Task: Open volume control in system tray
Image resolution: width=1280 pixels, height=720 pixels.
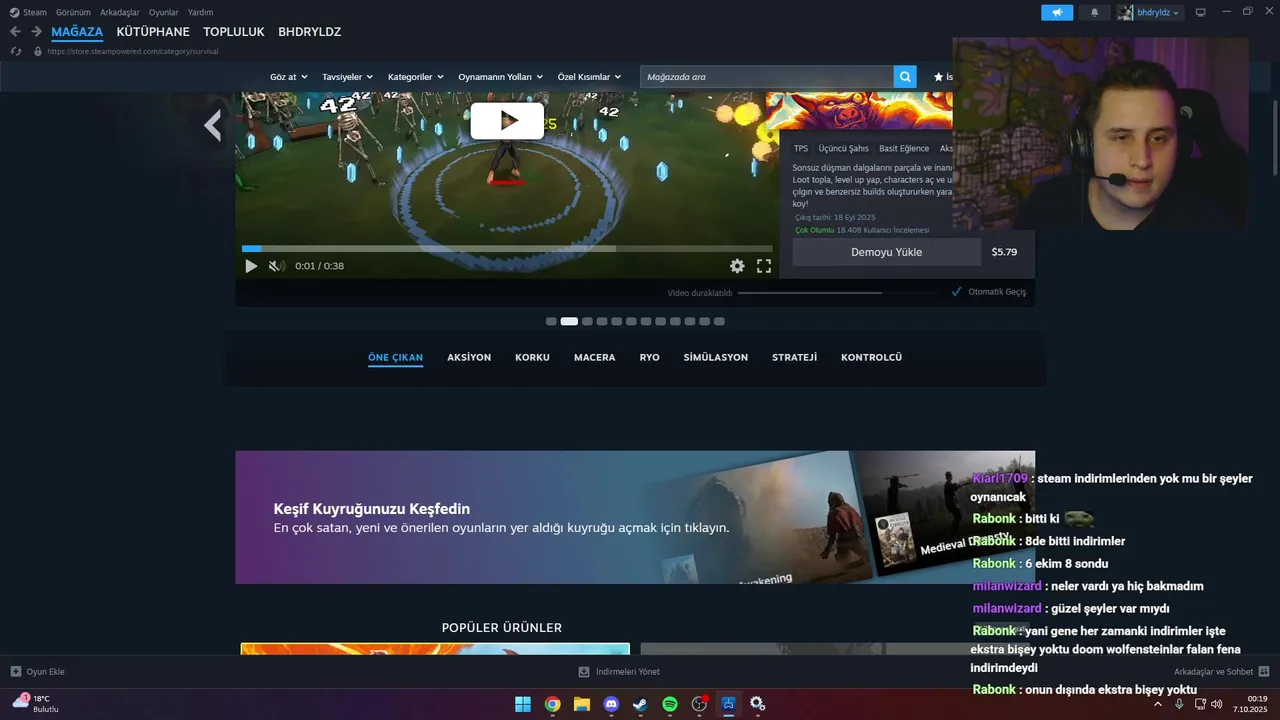Action: tap(1217, 704)
